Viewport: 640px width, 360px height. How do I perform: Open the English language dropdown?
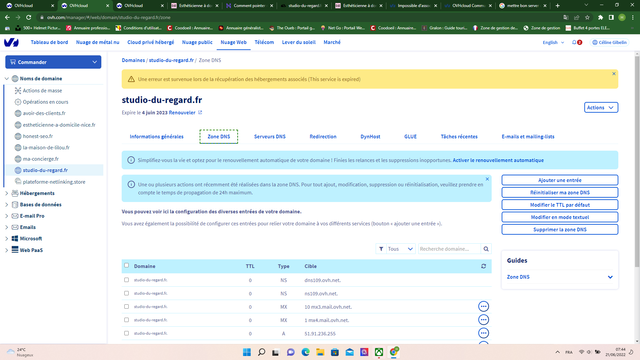tap(553, 42)
